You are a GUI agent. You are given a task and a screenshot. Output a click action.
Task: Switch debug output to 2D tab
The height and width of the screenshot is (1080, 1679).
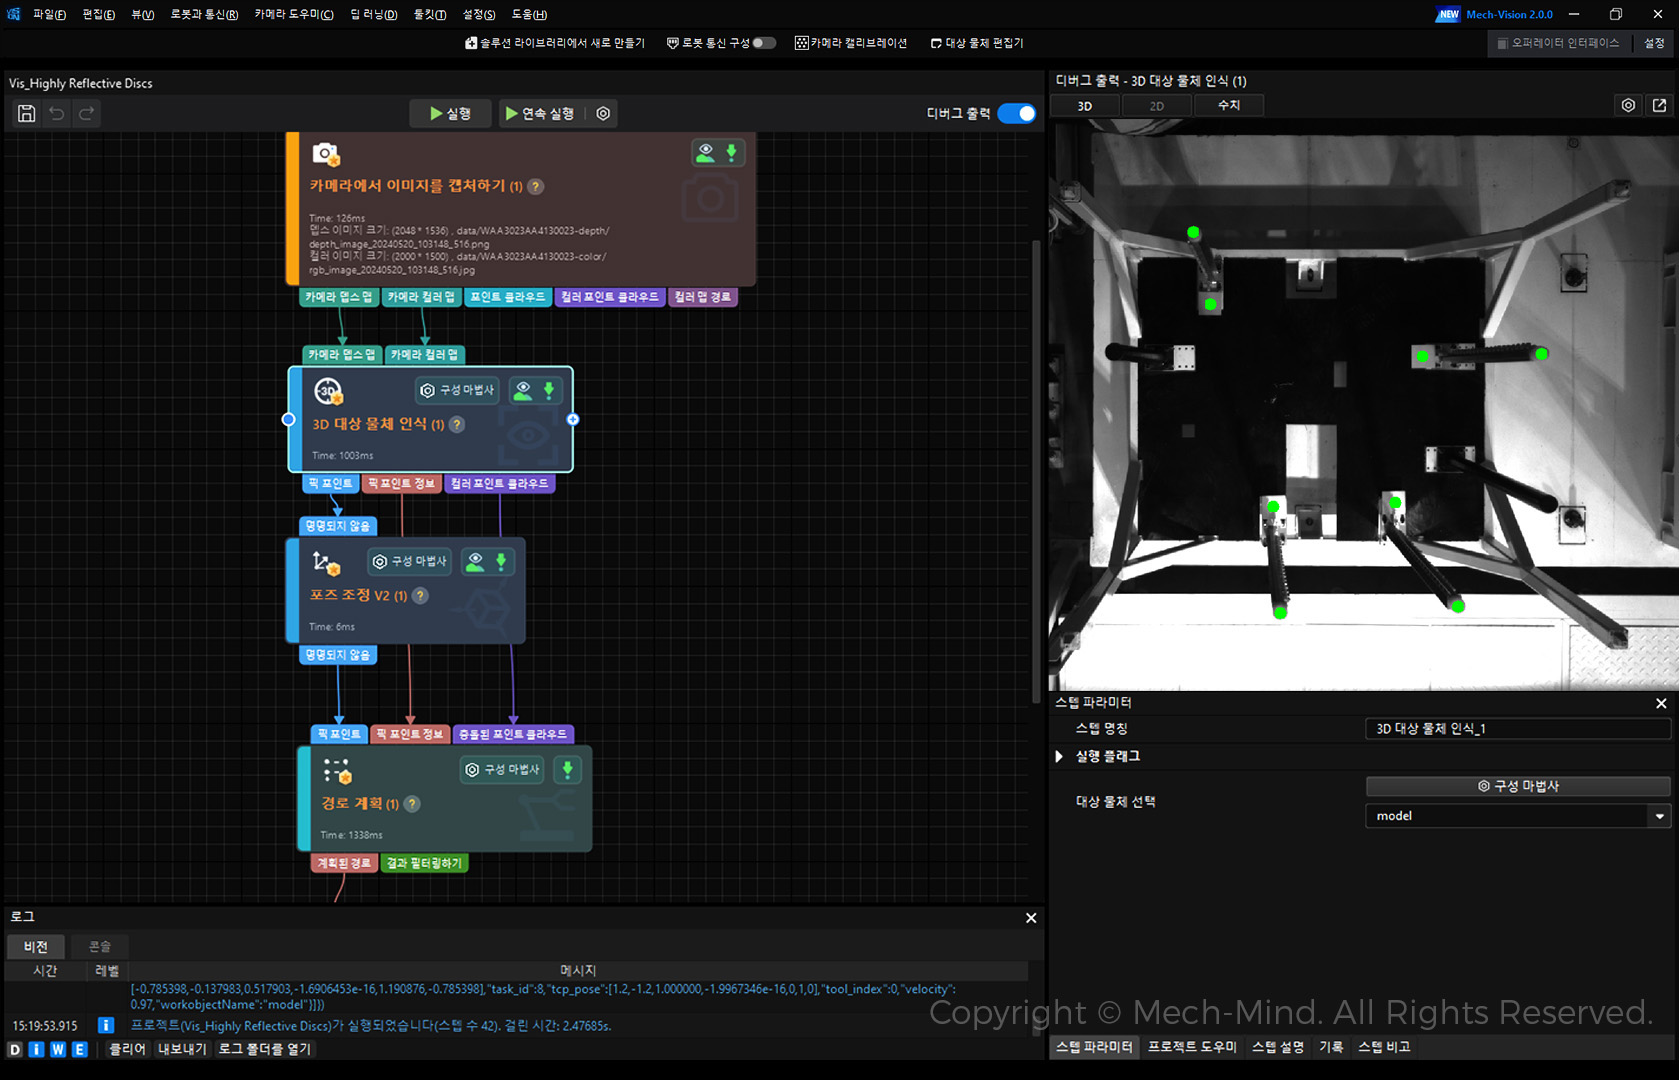point(1156,106)
